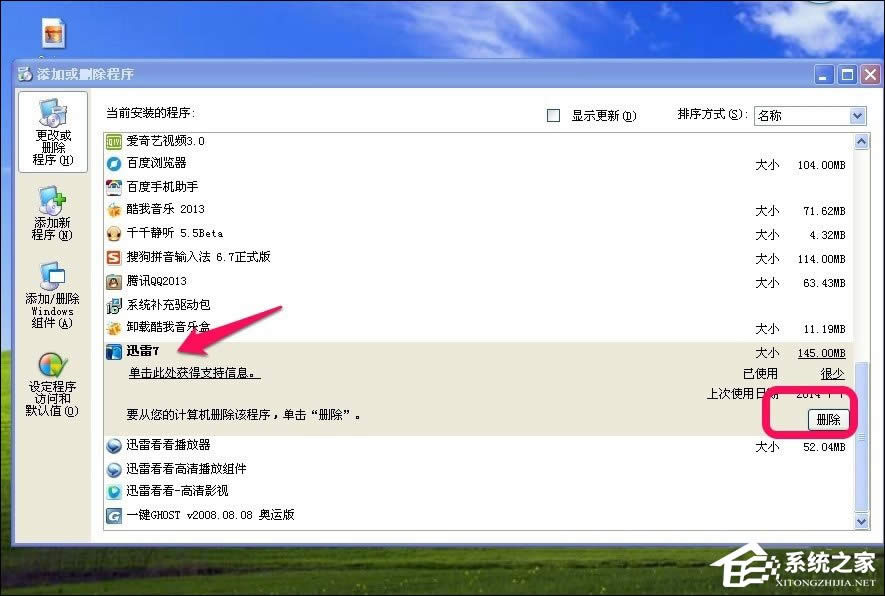Image resolution: width=885 pixels, height=596 pixels.
Task: Click the 百度手机助手 program icon
Action: coord(114,187)
